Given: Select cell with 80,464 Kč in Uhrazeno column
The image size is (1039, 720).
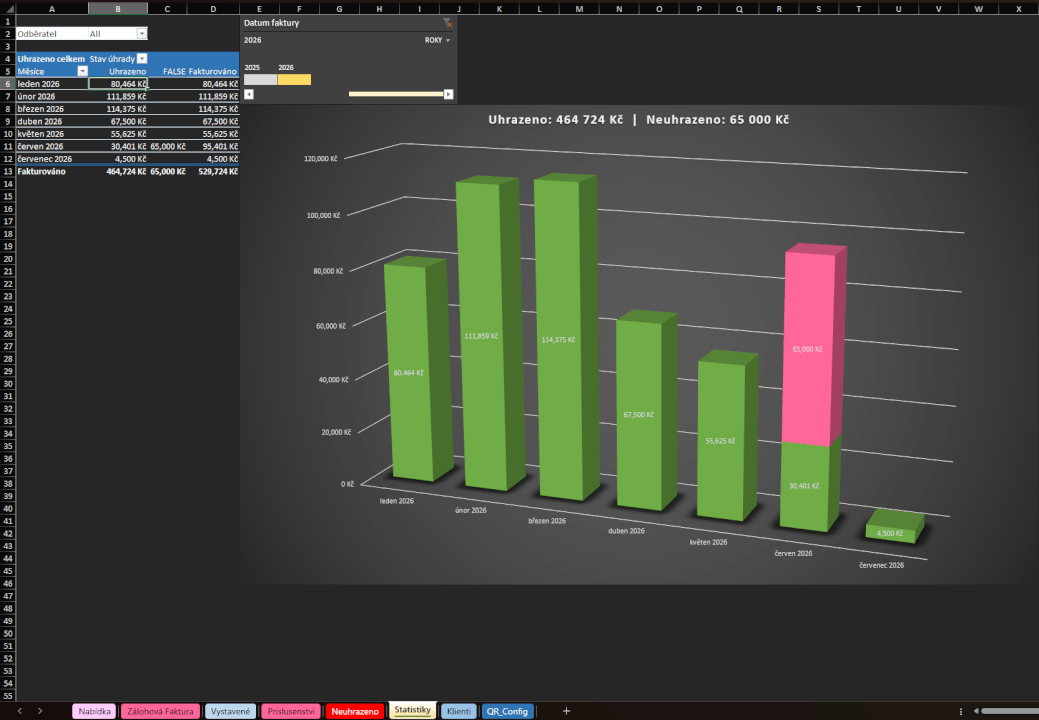Looking at the screenshot, I should pos(118,84).
